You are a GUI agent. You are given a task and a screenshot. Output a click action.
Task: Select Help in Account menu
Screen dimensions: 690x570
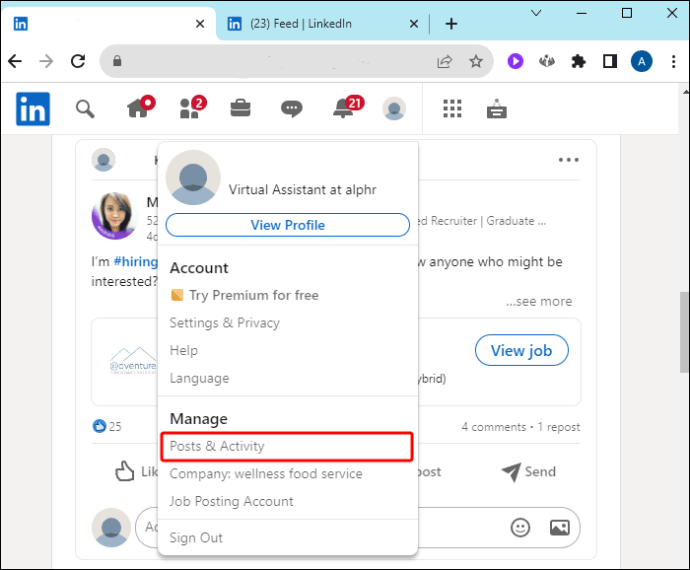[184, 350]
